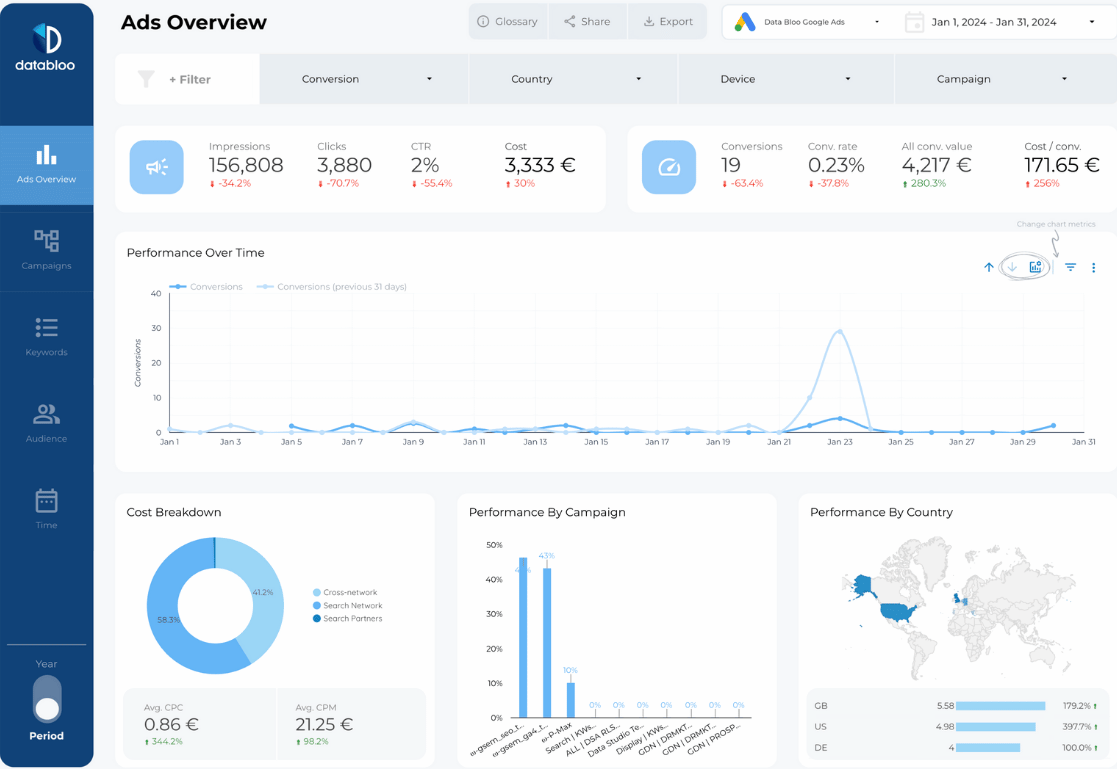Click the Avg. CPC 0.86 € value
1117x769 pixels.
[171, 725]
